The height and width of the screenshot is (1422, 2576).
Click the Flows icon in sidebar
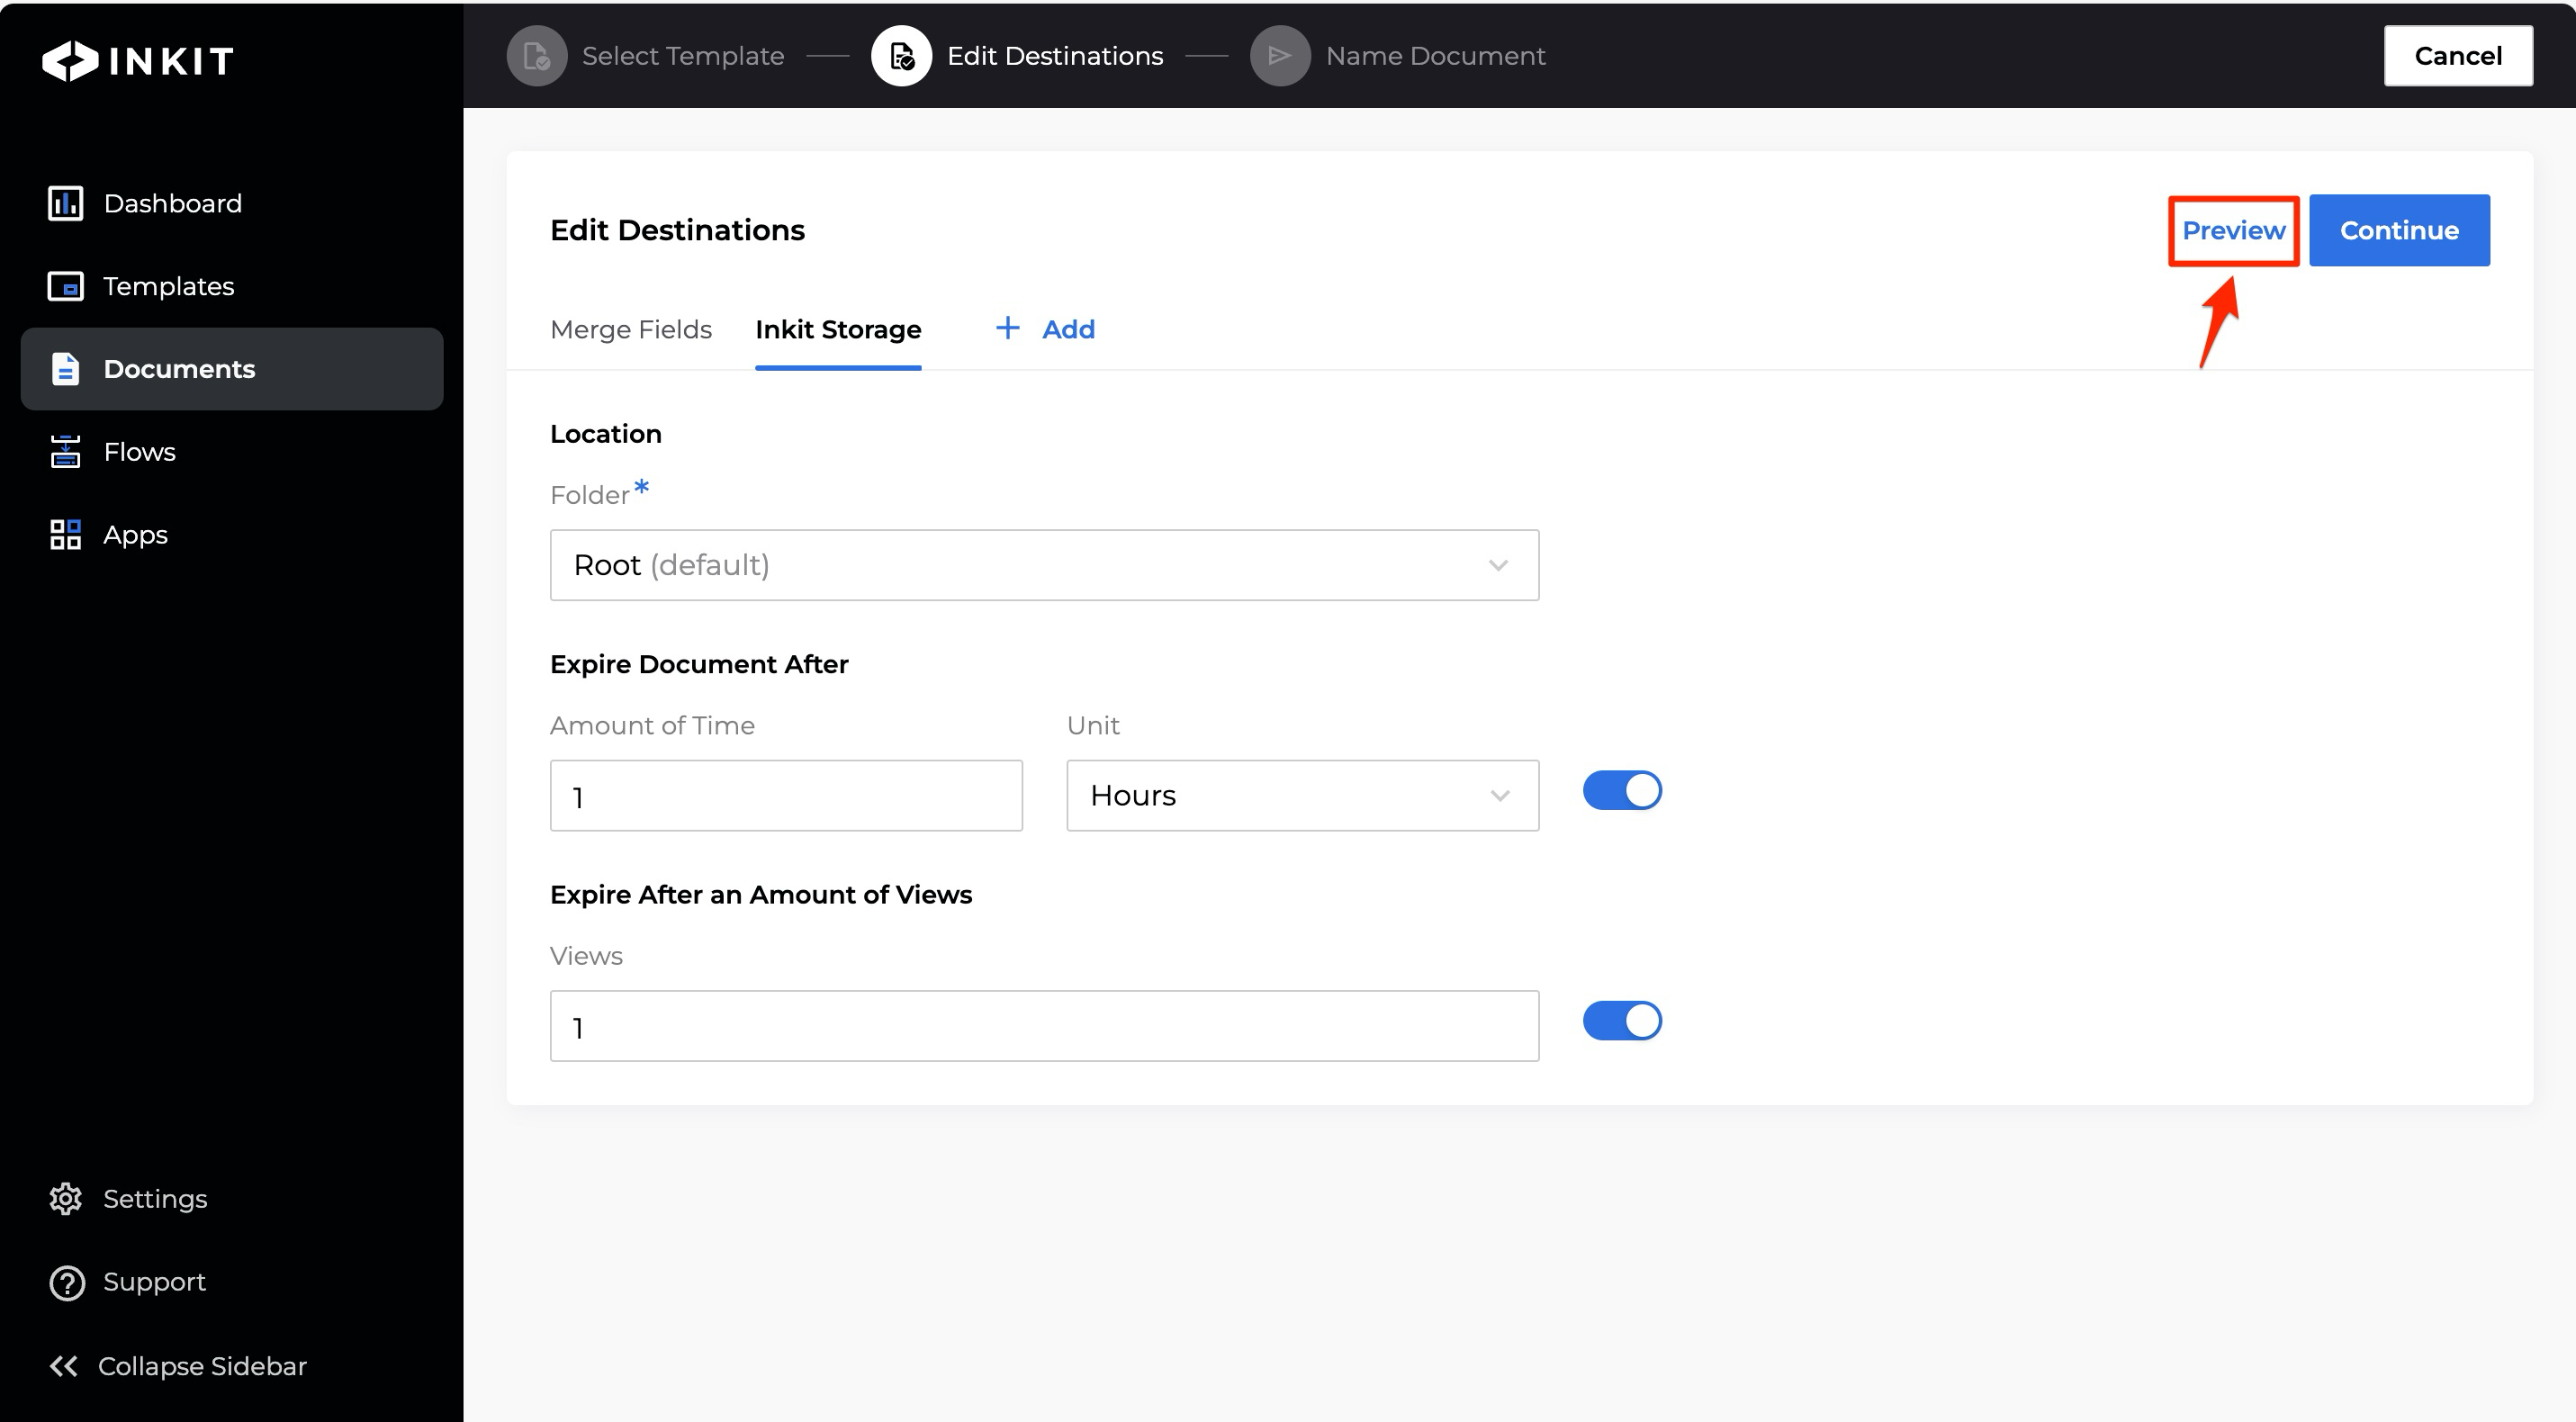pyautogui.click(x=66, y=452)
